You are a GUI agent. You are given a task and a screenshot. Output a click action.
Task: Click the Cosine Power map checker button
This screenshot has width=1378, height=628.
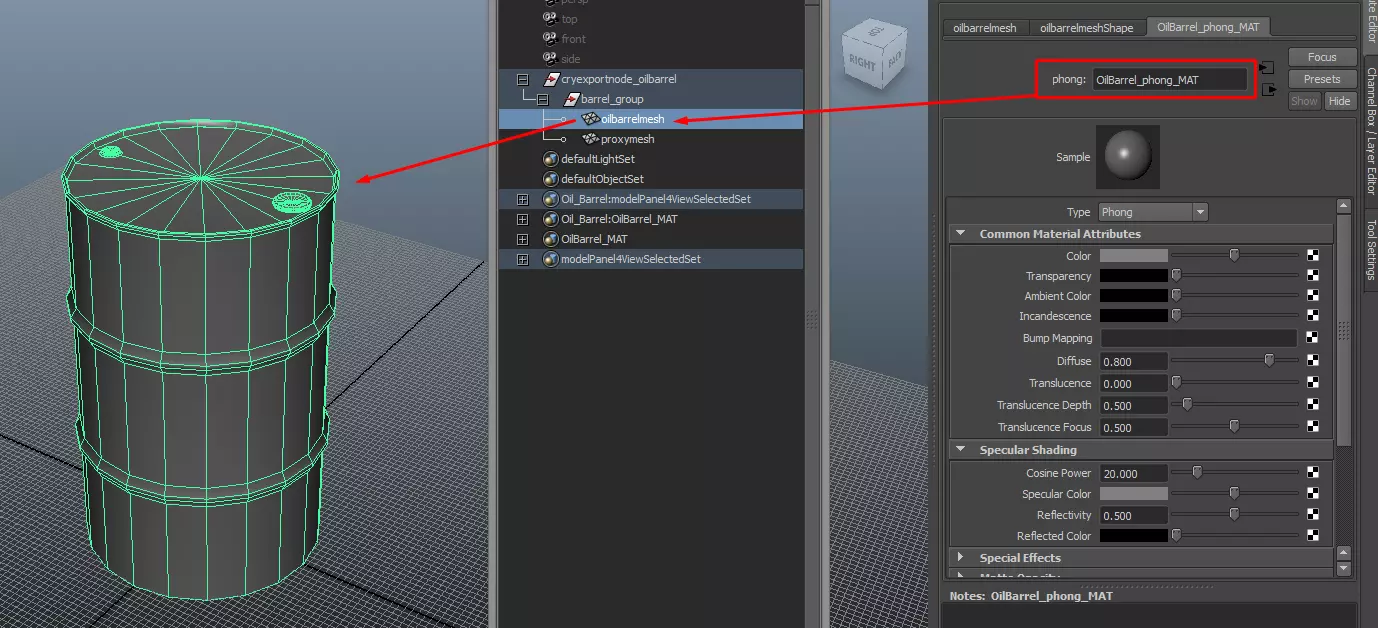click(1312, 473)
